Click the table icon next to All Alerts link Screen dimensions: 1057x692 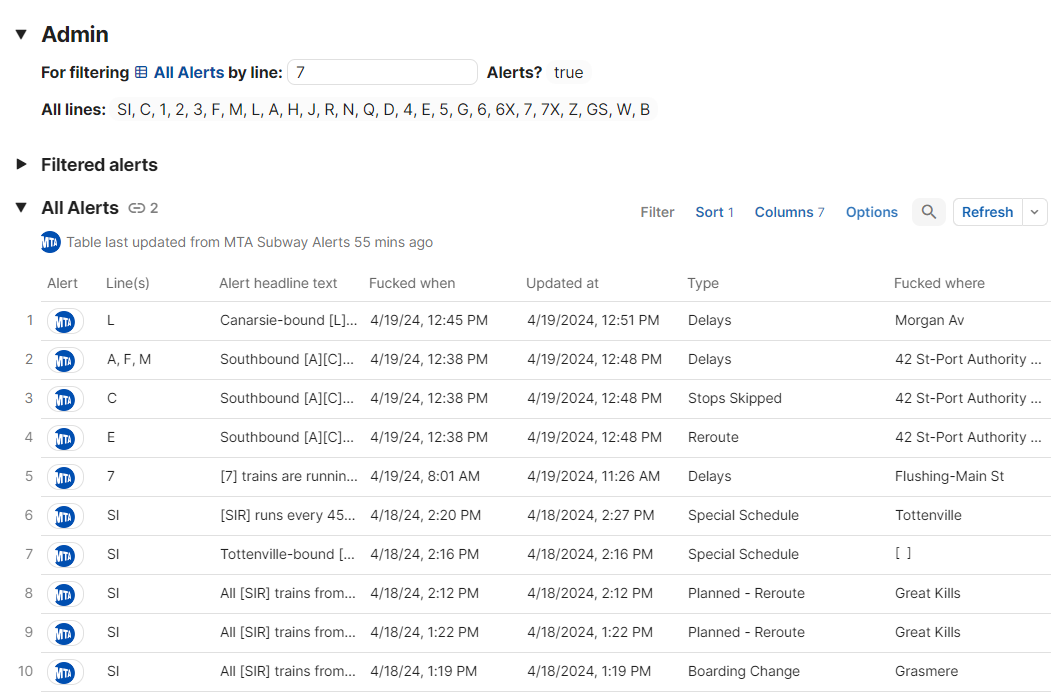coord(141,72)
